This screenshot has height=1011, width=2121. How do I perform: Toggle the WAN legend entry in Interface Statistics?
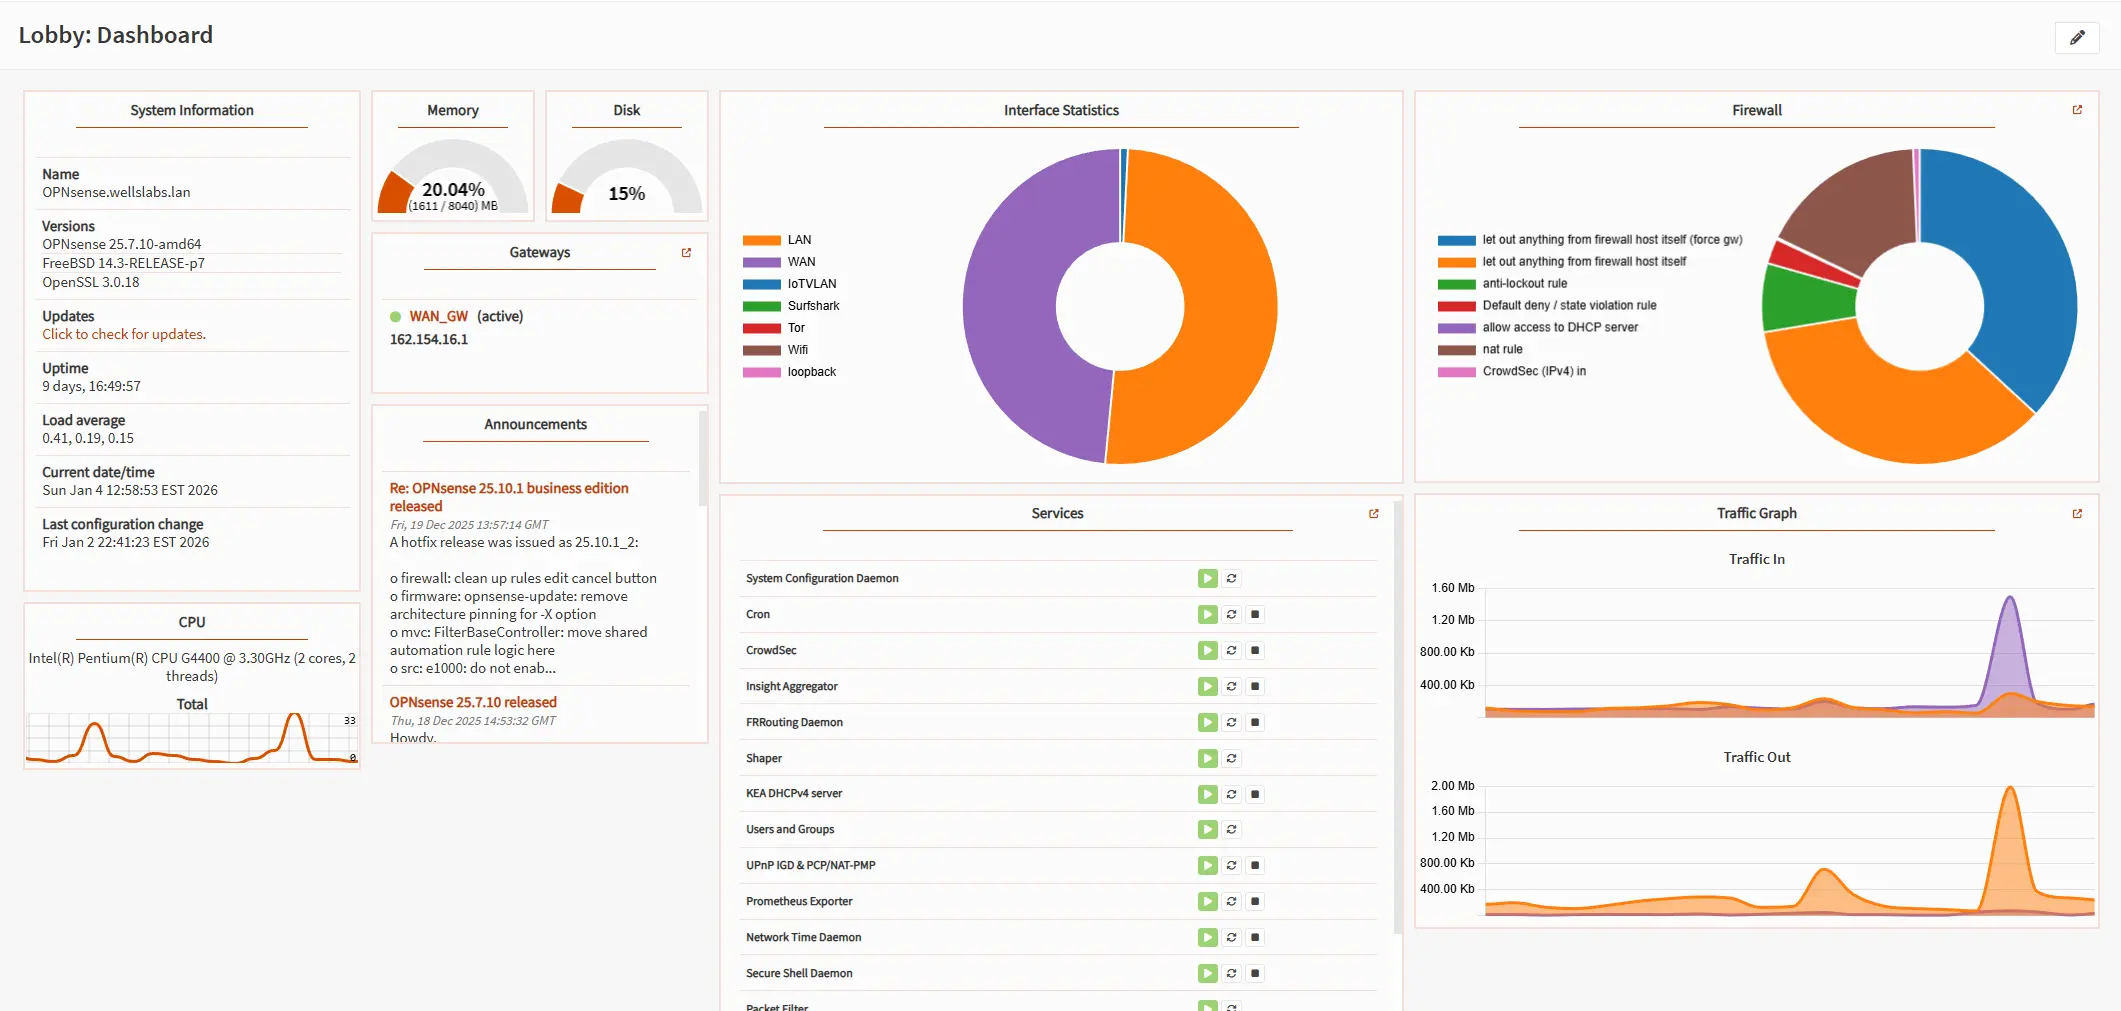tap(779, 262)
